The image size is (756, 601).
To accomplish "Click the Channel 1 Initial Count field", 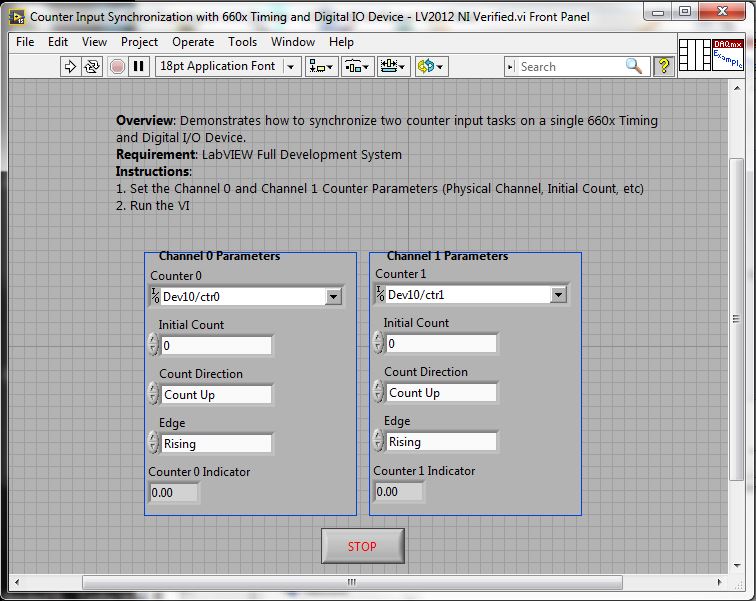I will (441, 344).
